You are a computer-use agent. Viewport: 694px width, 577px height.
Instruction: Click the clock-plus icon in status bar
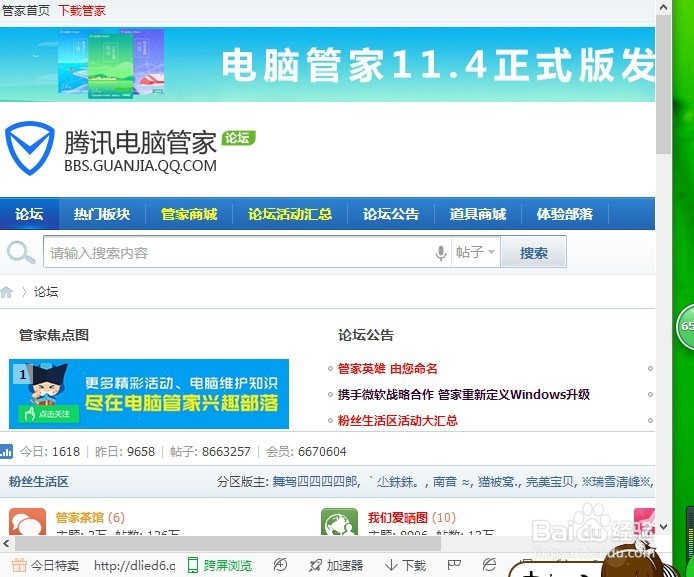pos(281,565)
